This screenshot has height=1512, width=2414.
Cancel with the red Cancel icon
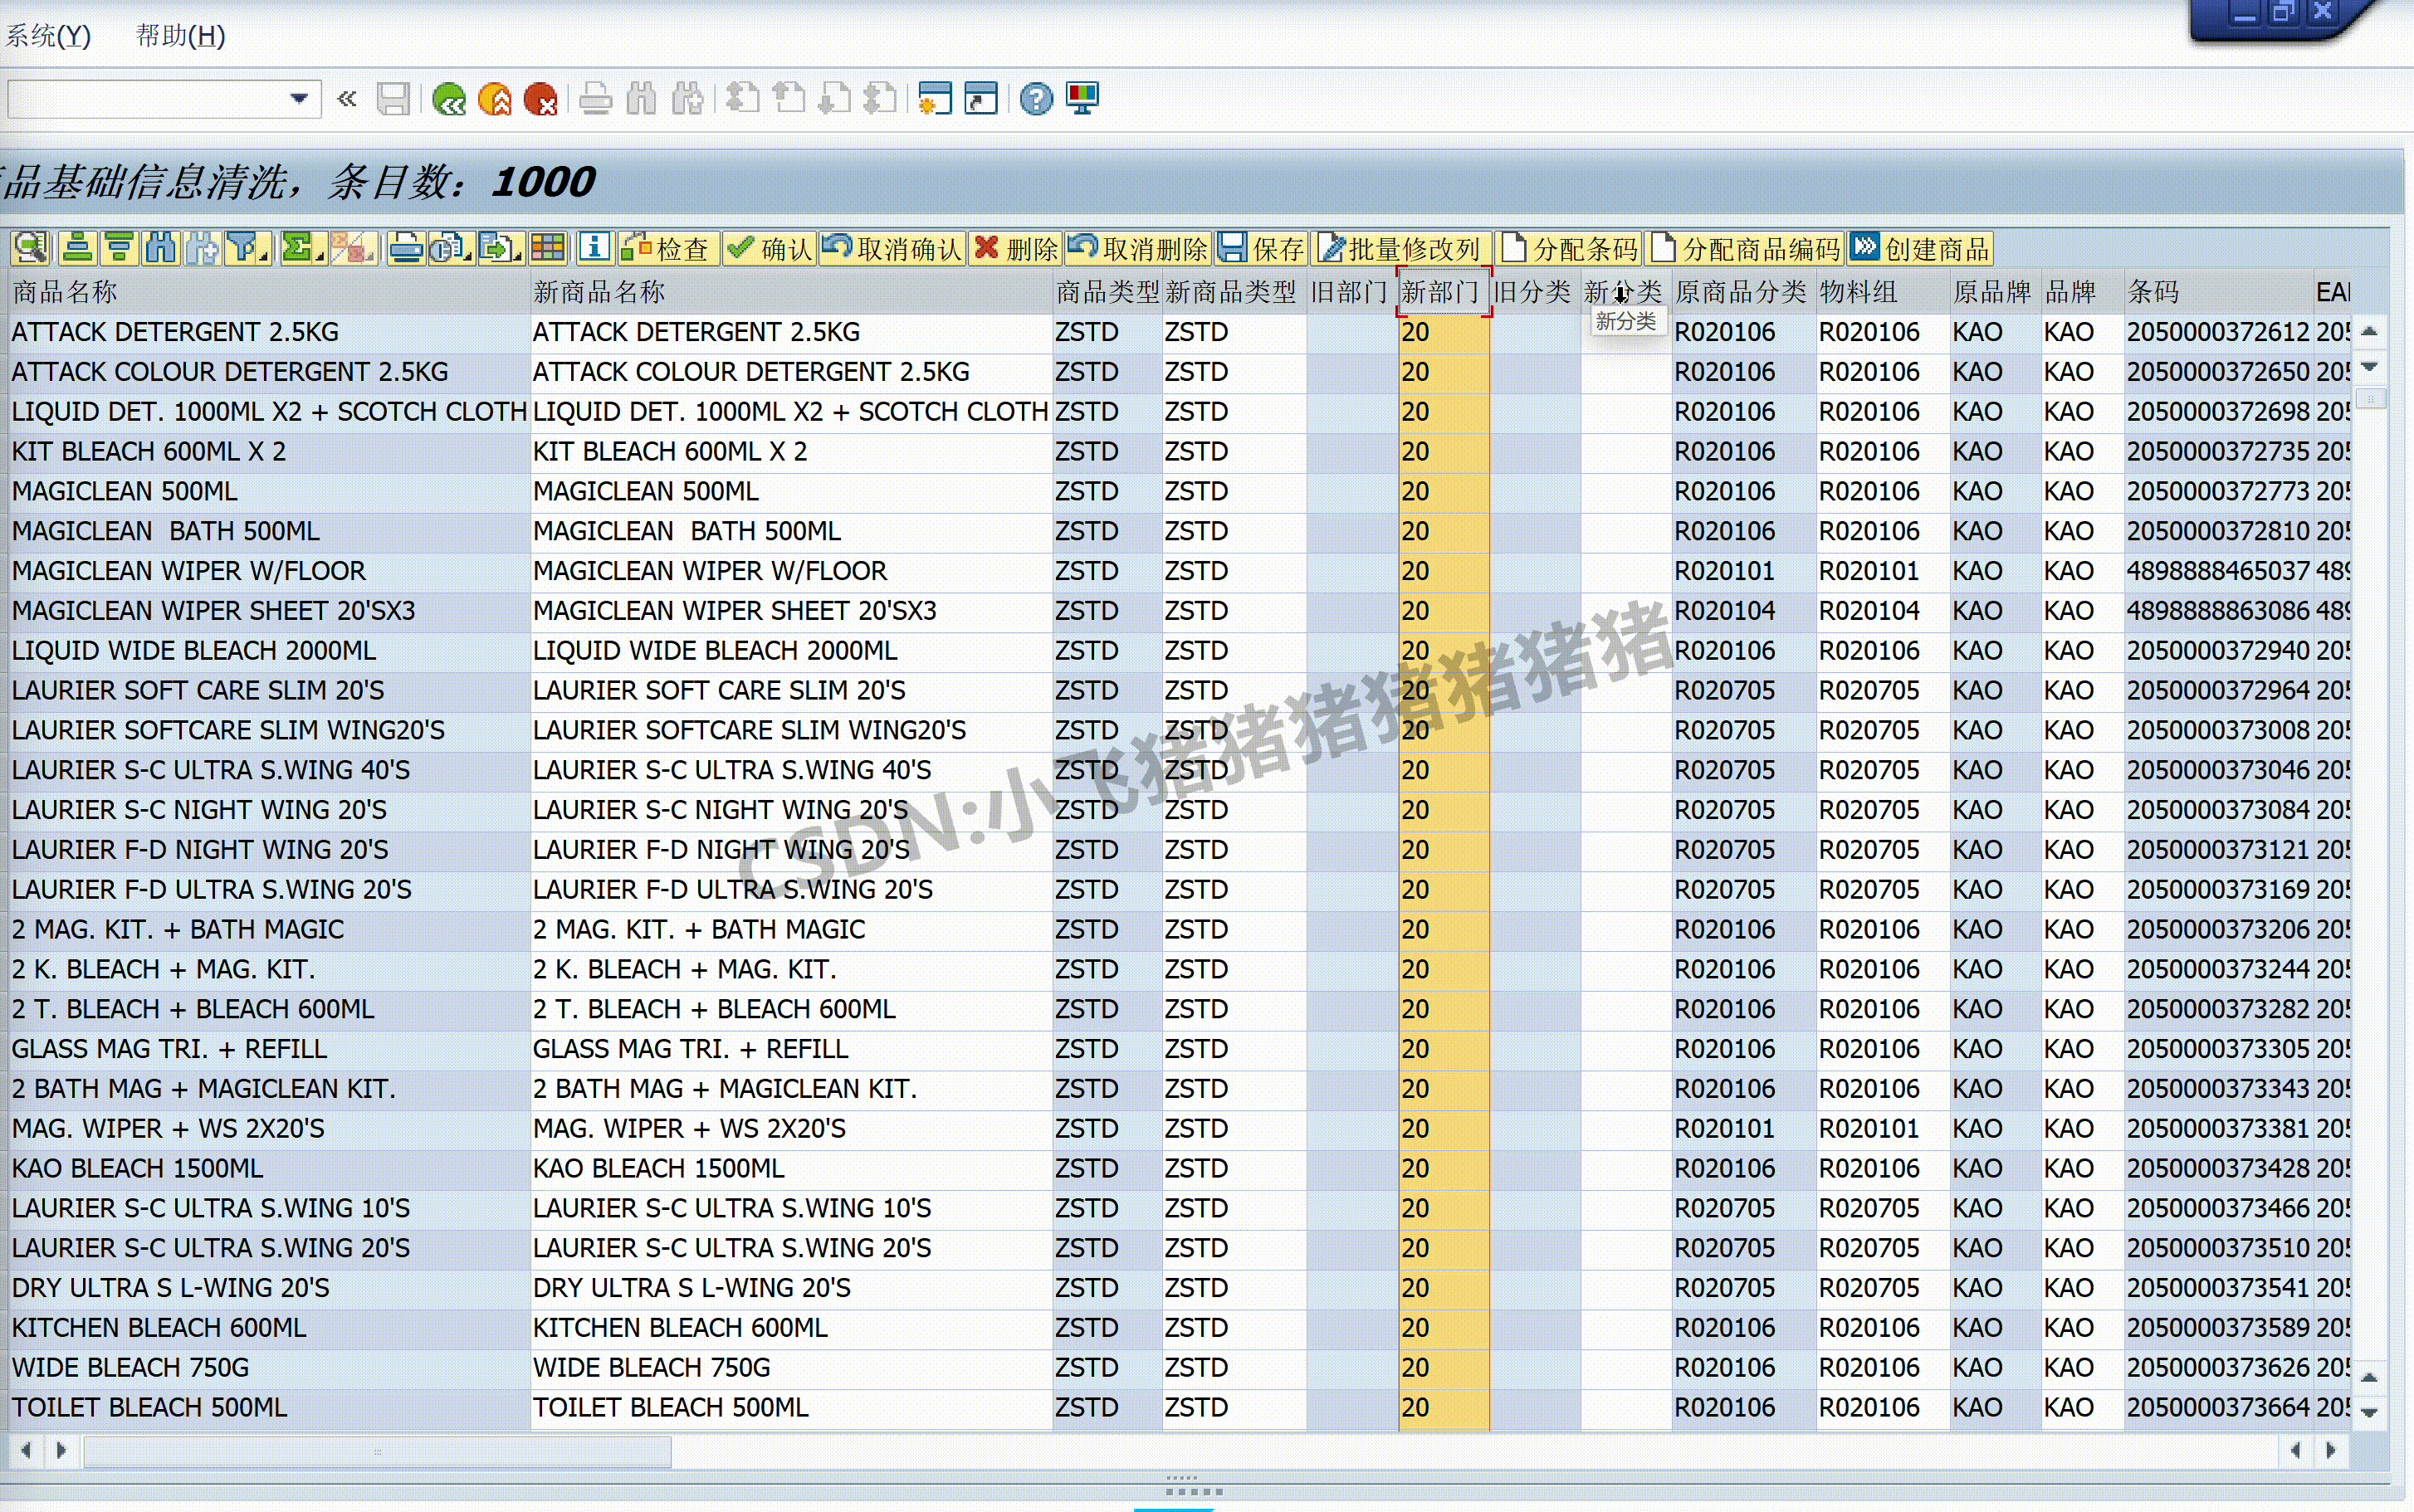pos(541,99)
